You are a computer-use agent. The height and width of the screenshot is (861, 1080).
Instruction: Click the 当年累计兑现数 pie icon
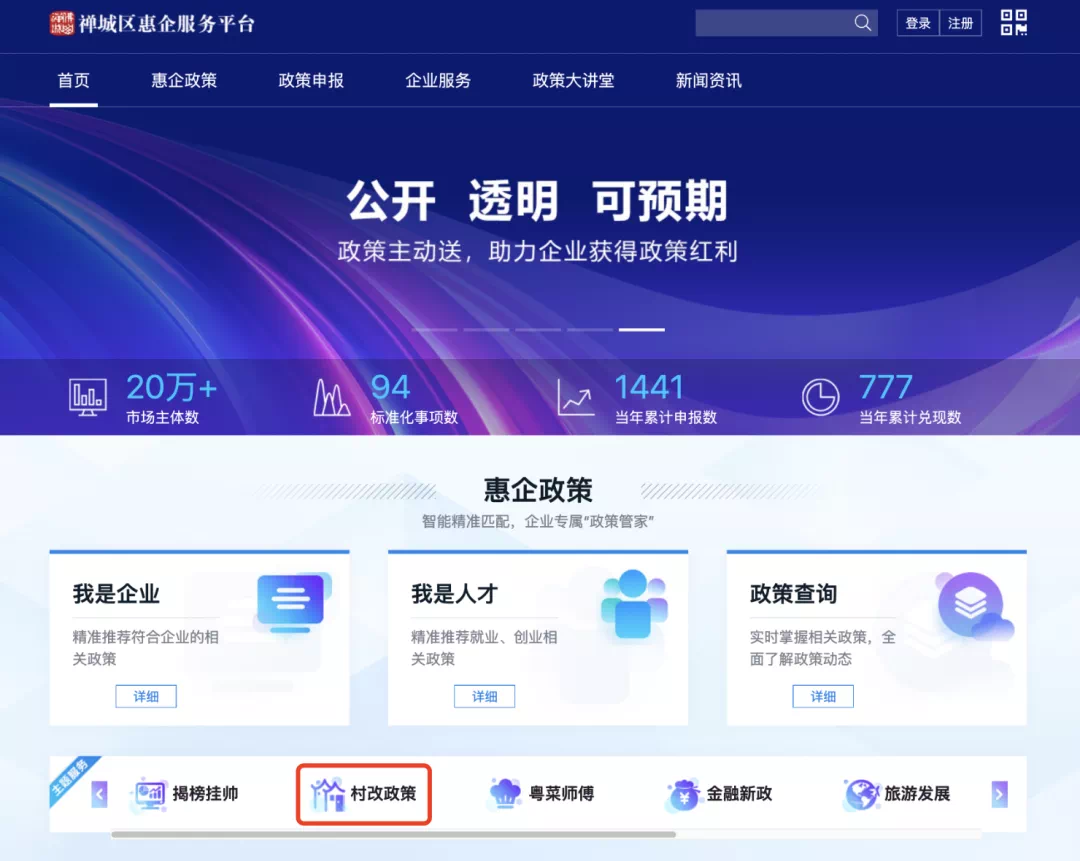click(820, 397)
